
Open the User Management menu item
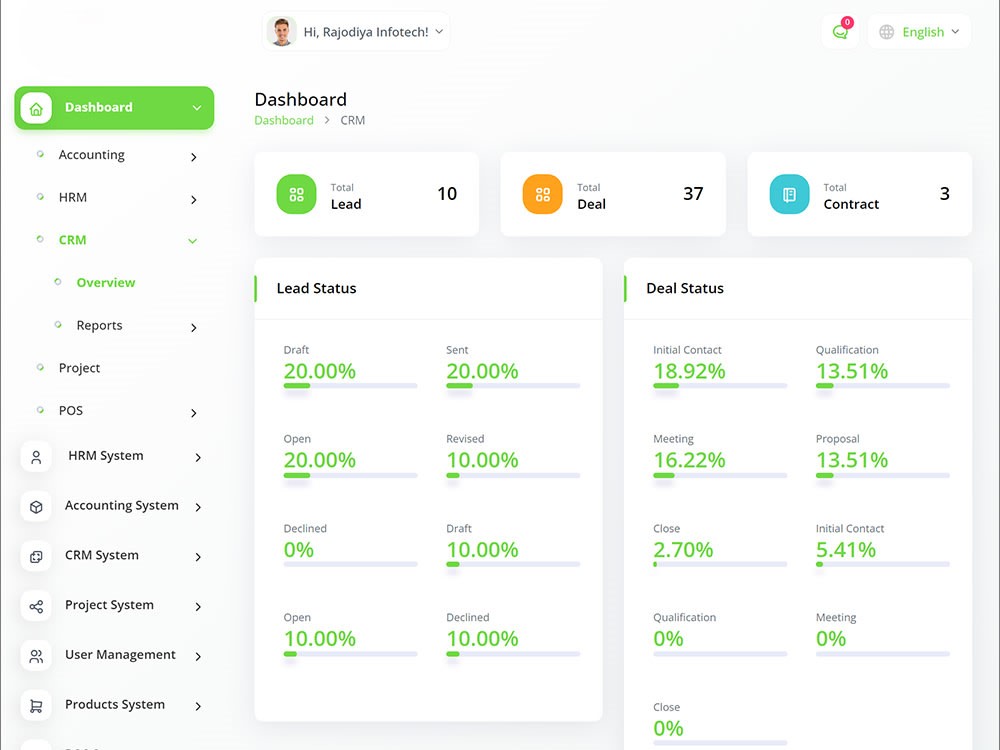[120, 655]
